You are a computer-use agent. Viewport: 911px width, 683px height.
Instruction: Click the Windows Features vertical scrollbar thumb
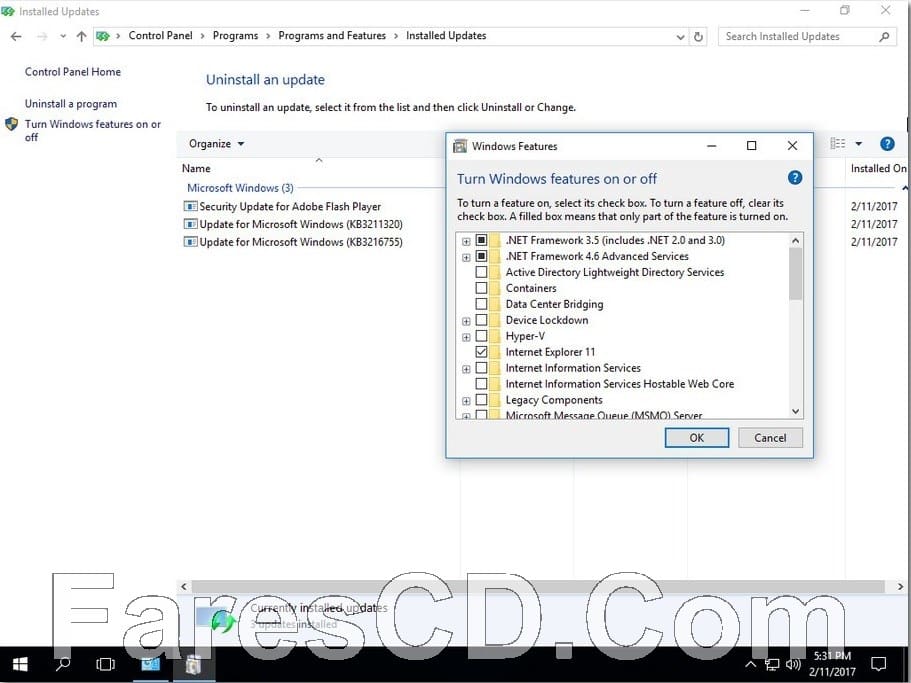pos(795,274)
